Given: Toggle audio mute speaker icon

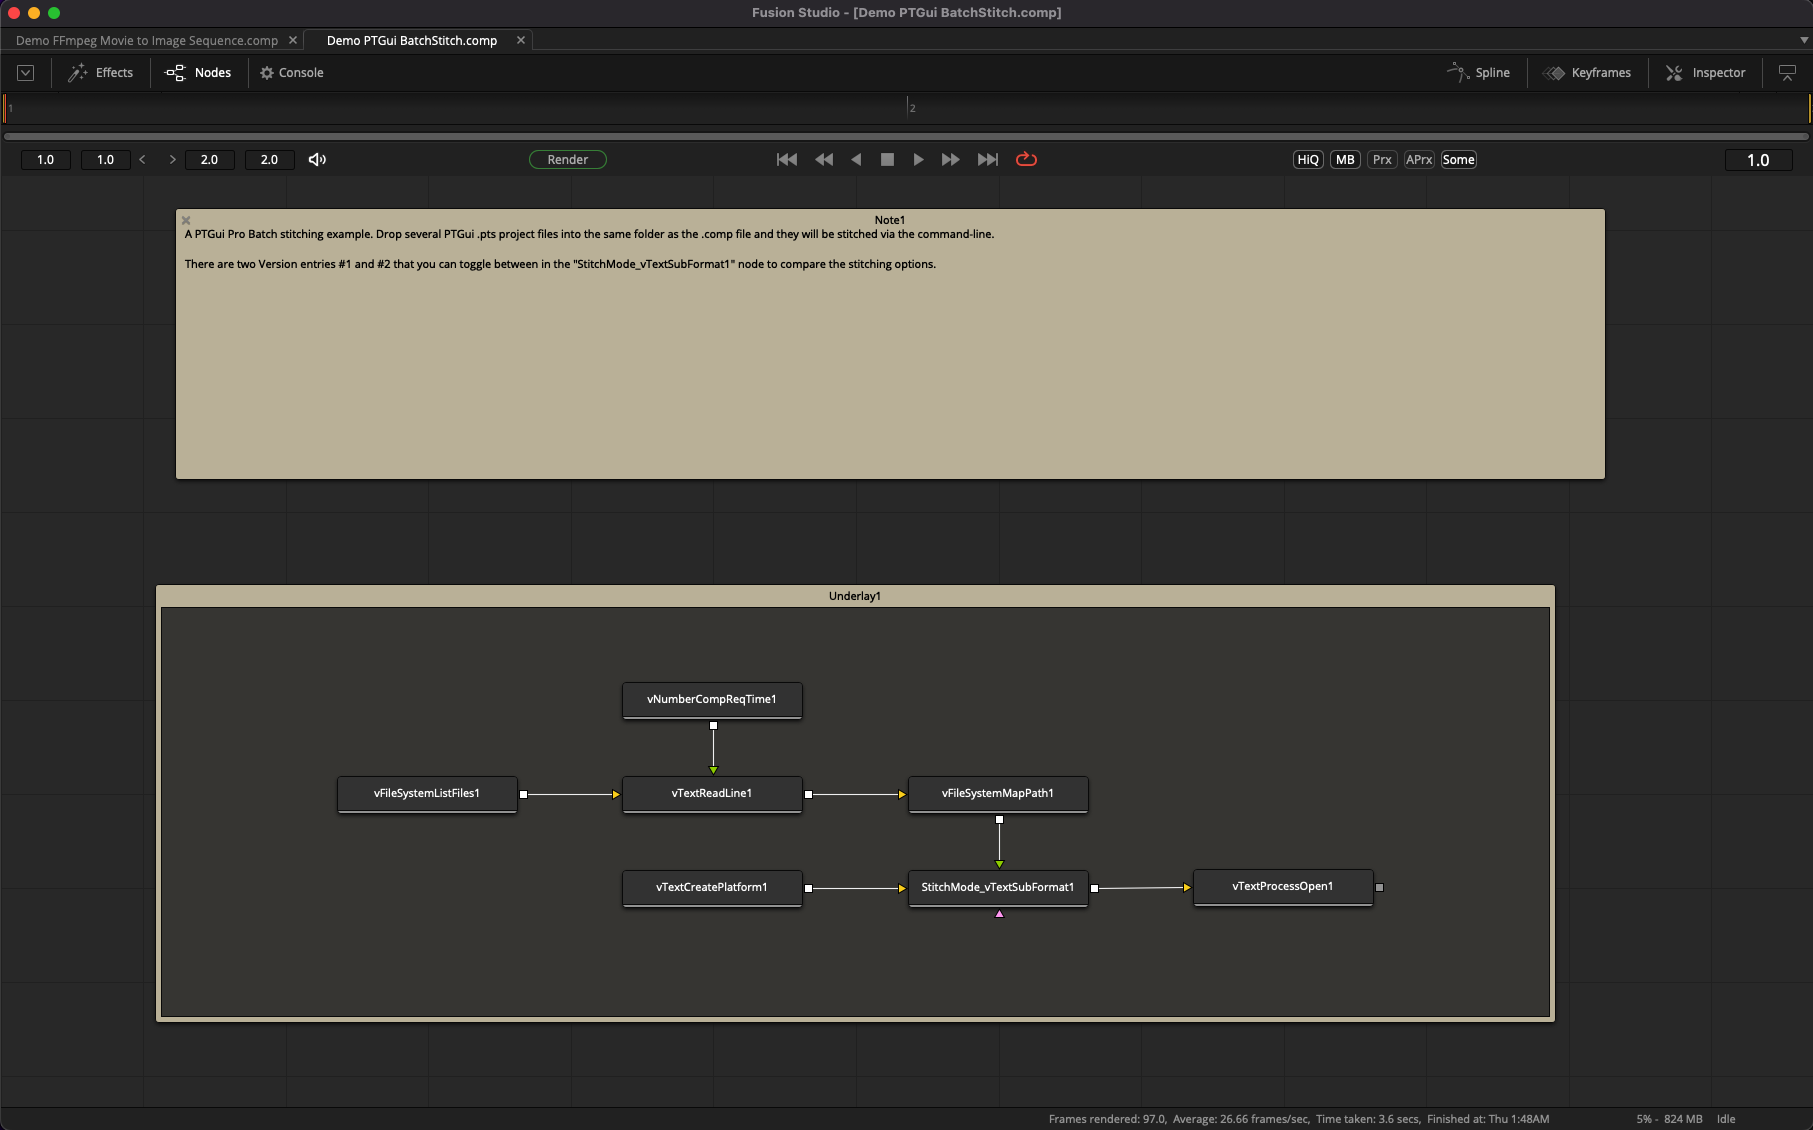Looking at the screenshot, I should click(x=317, y=160).
